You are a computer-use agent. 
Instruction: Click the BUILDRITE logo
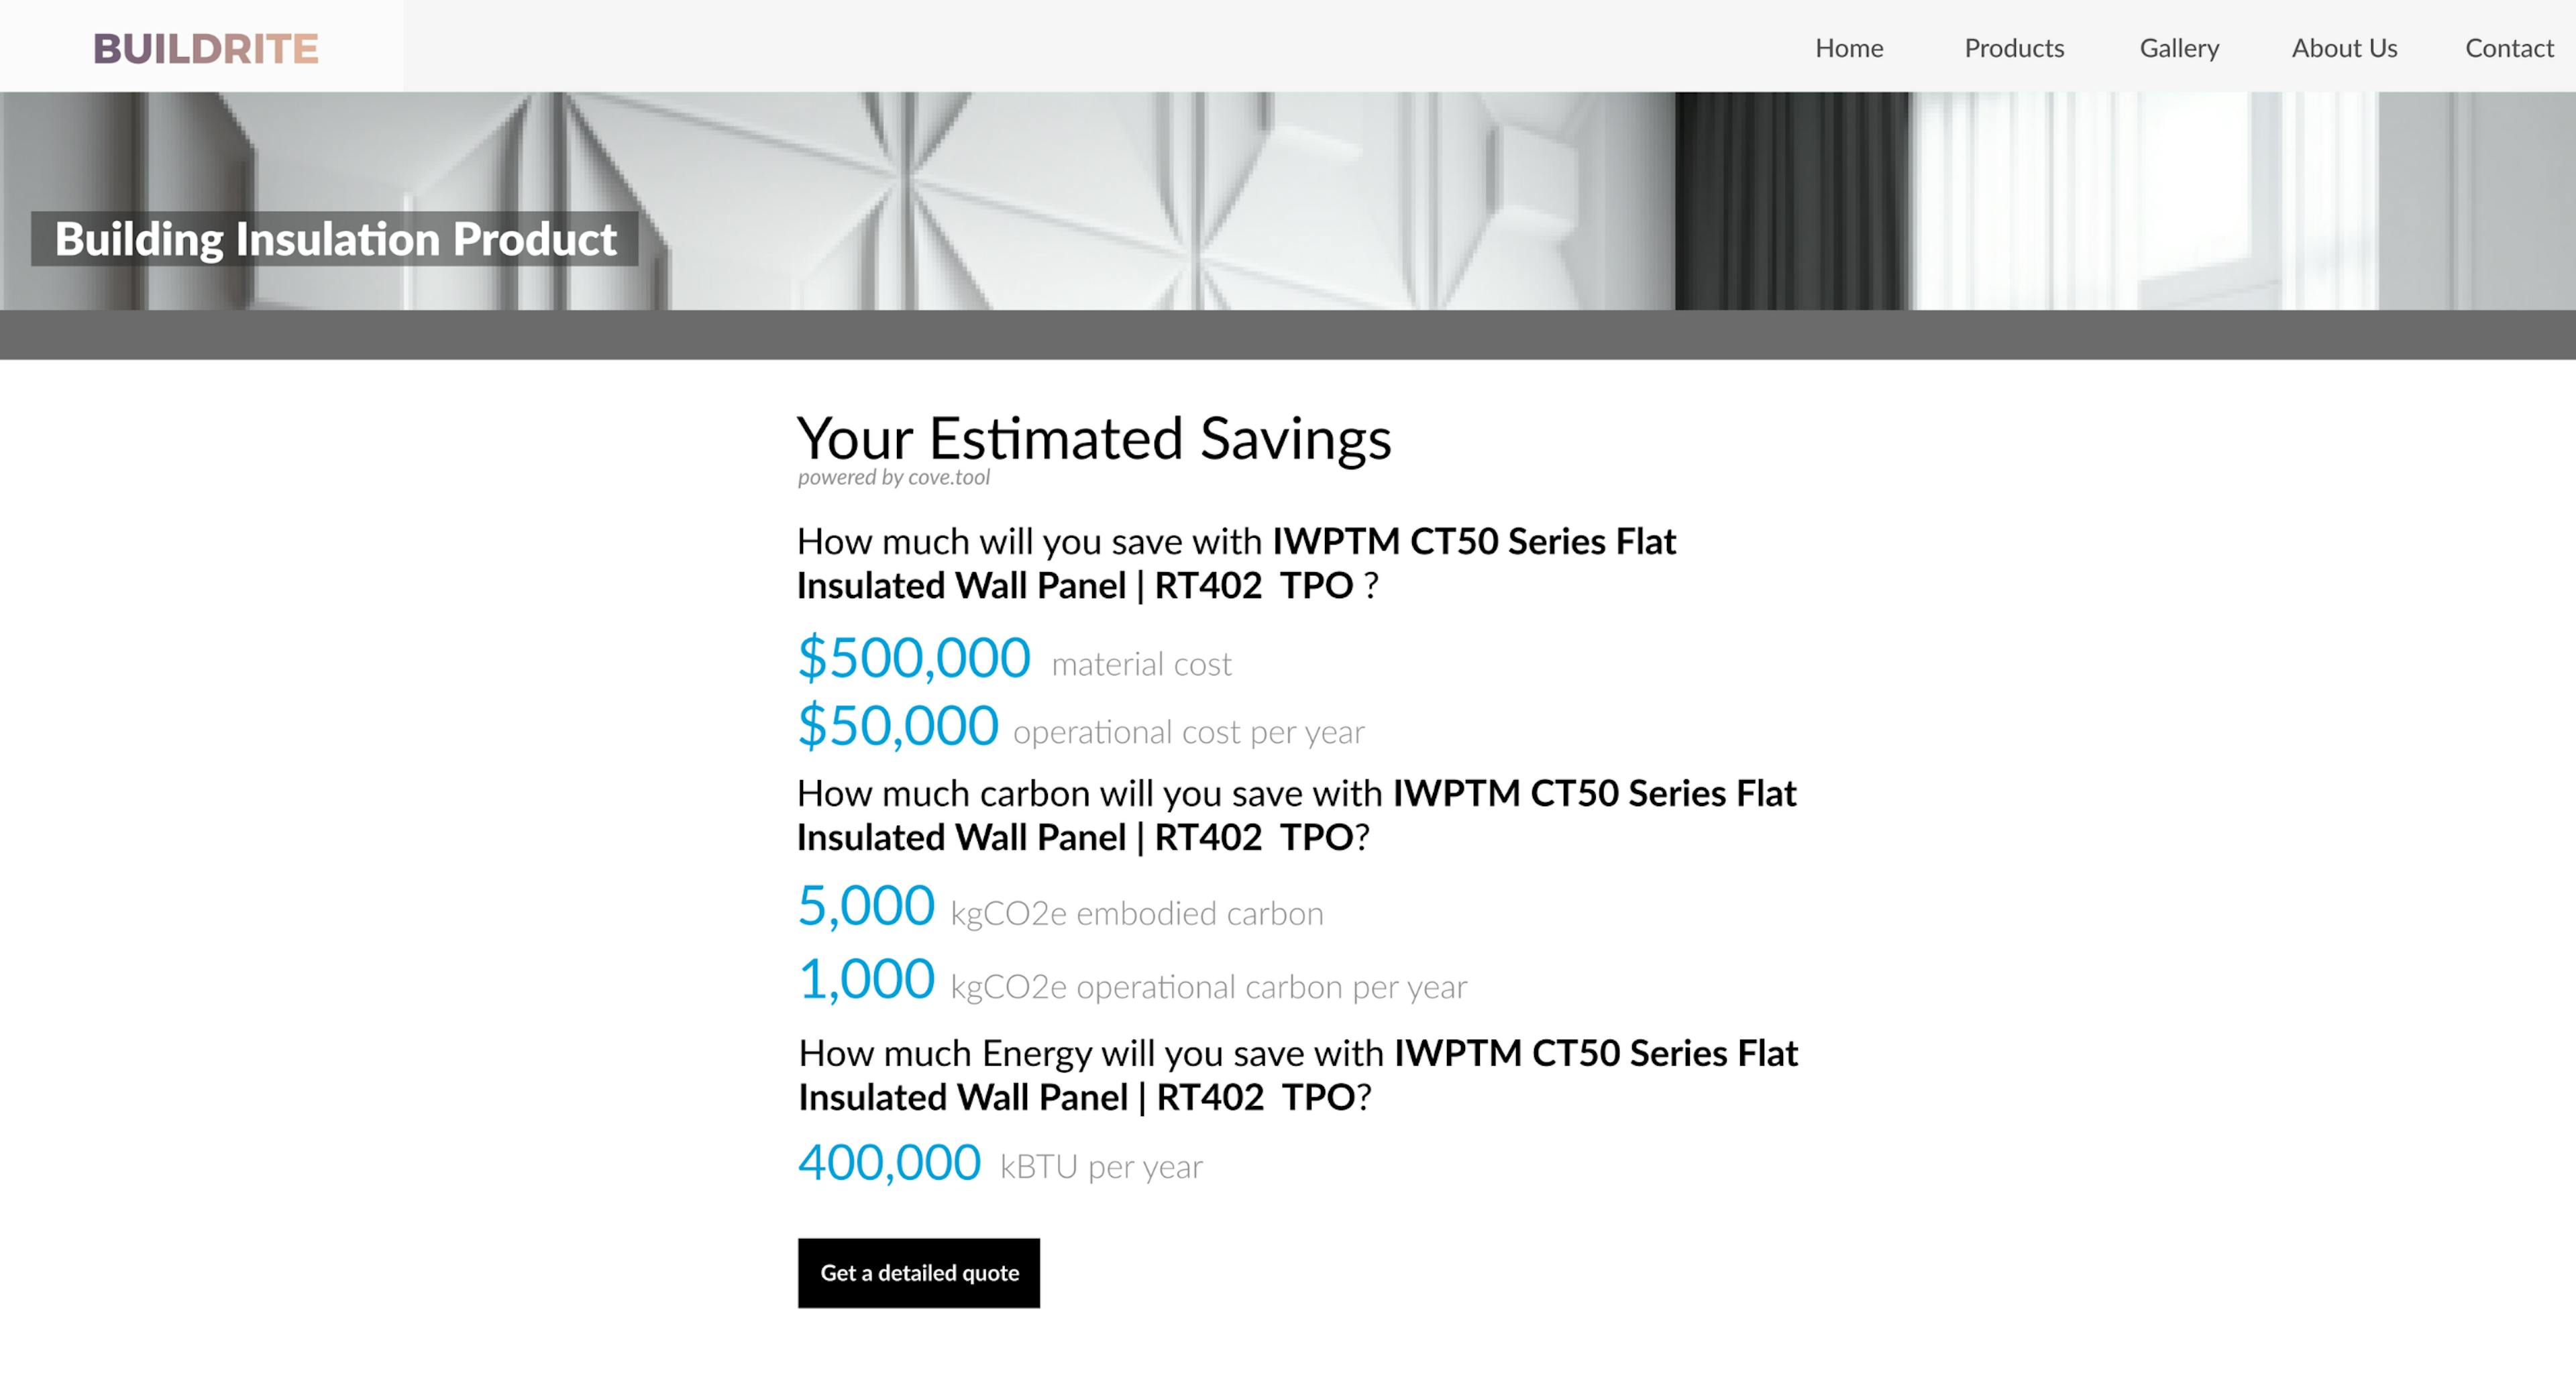pyautogui.click(x=205, y=48)
